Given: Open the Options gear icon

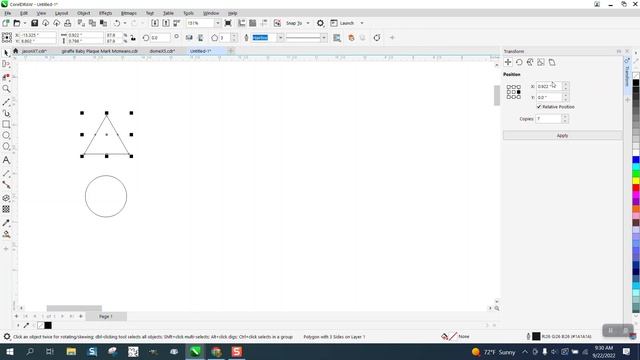Looking at the screenshot, I should [x=320, y=23].
